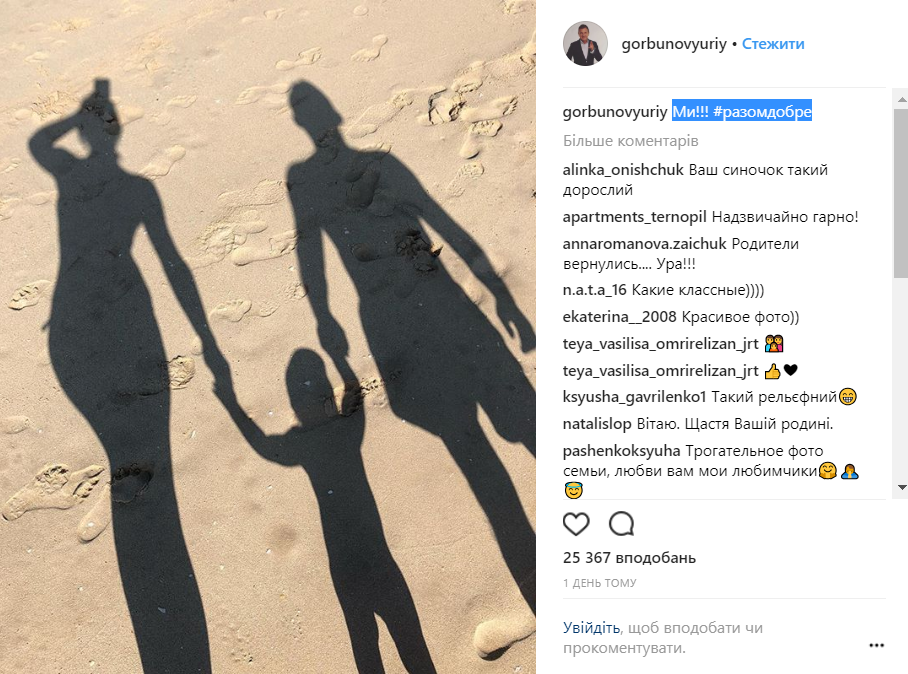Screen dimensions: 908x674
Task: Follow the account via Стежити
Action: (773, 44)
